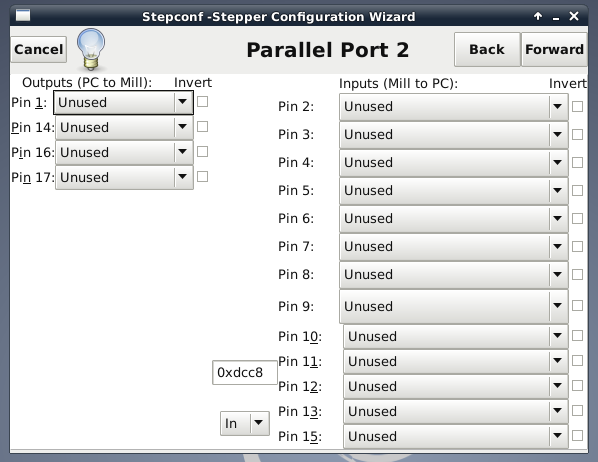Expand the Pin 10 input combo box
Viewport: 598px width, 462px height.
coord(456,336)
